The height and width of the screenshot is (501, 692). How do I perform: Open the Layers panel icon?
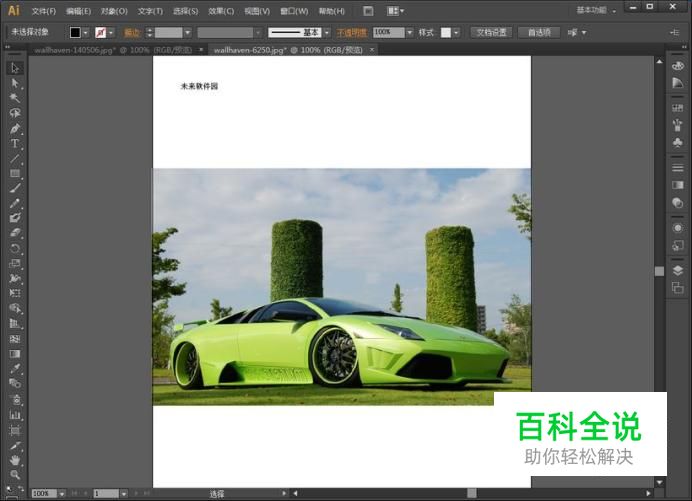[x=678, y=272]
